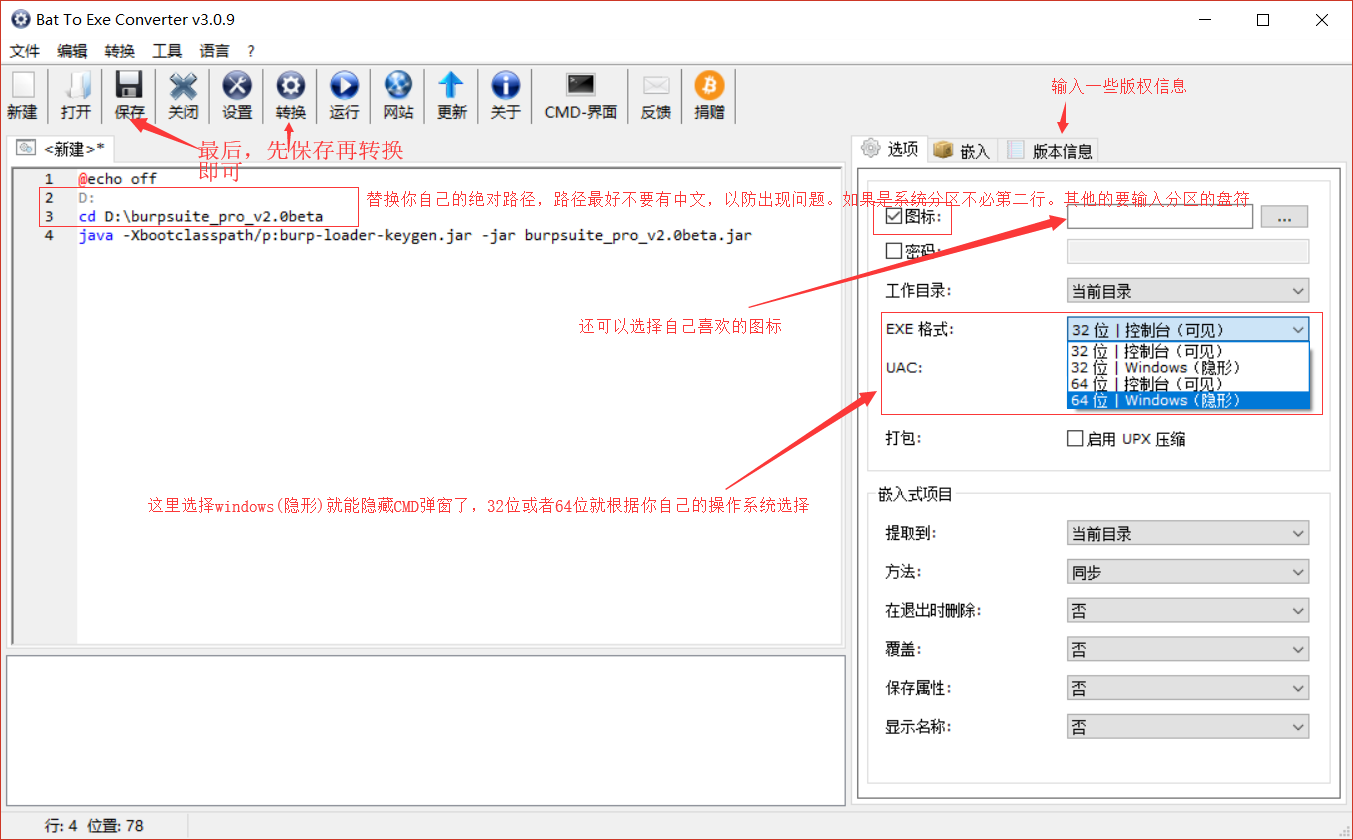Enable the 密码 (Password) checkbox

point(894,251)
